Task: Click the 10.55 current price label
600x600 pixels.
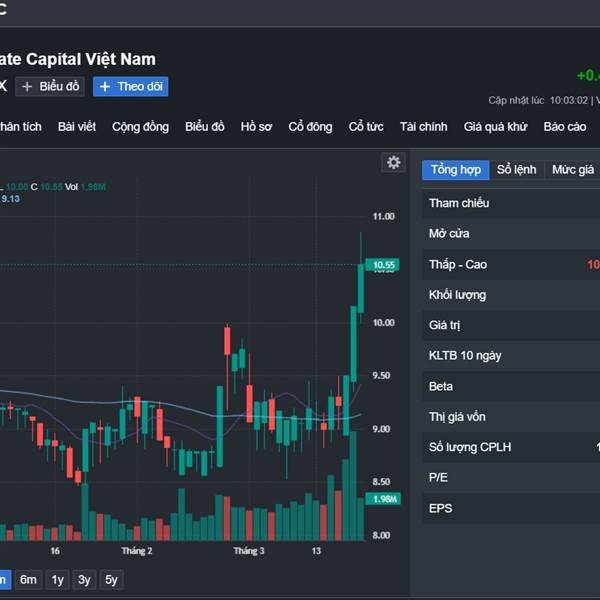Action: 383,265
